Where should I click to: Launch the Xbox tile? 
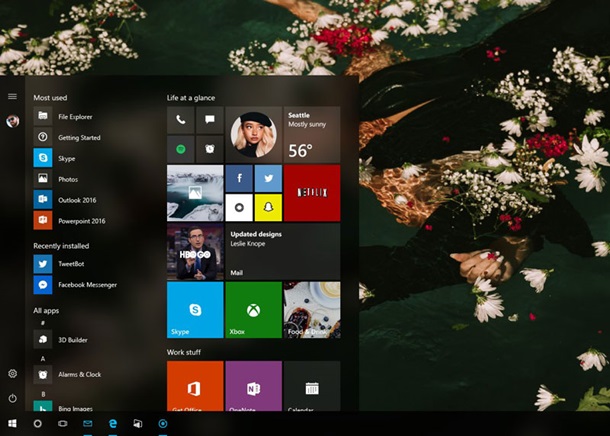pyautogui.click(x=253, y=309)
